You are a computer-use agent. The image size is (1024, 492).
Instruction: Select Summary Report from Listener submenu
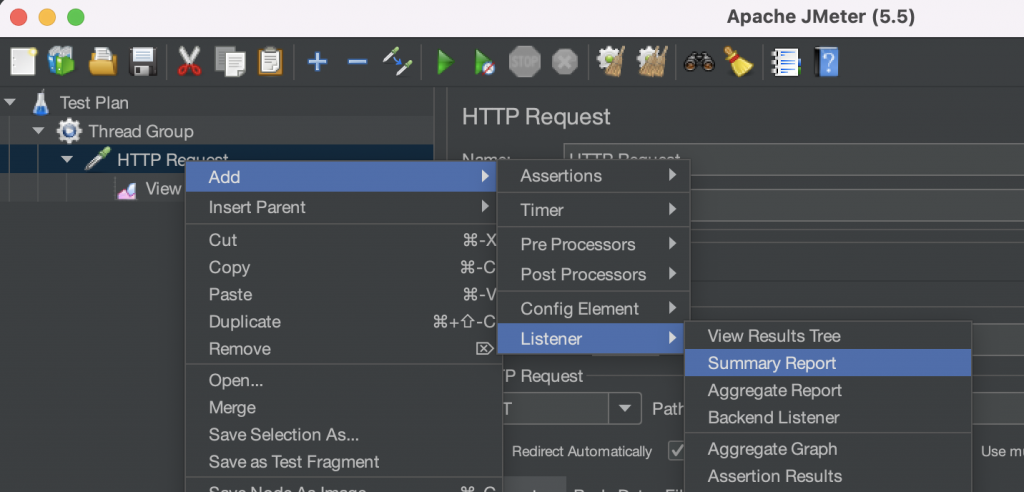[x=772, y=363]
